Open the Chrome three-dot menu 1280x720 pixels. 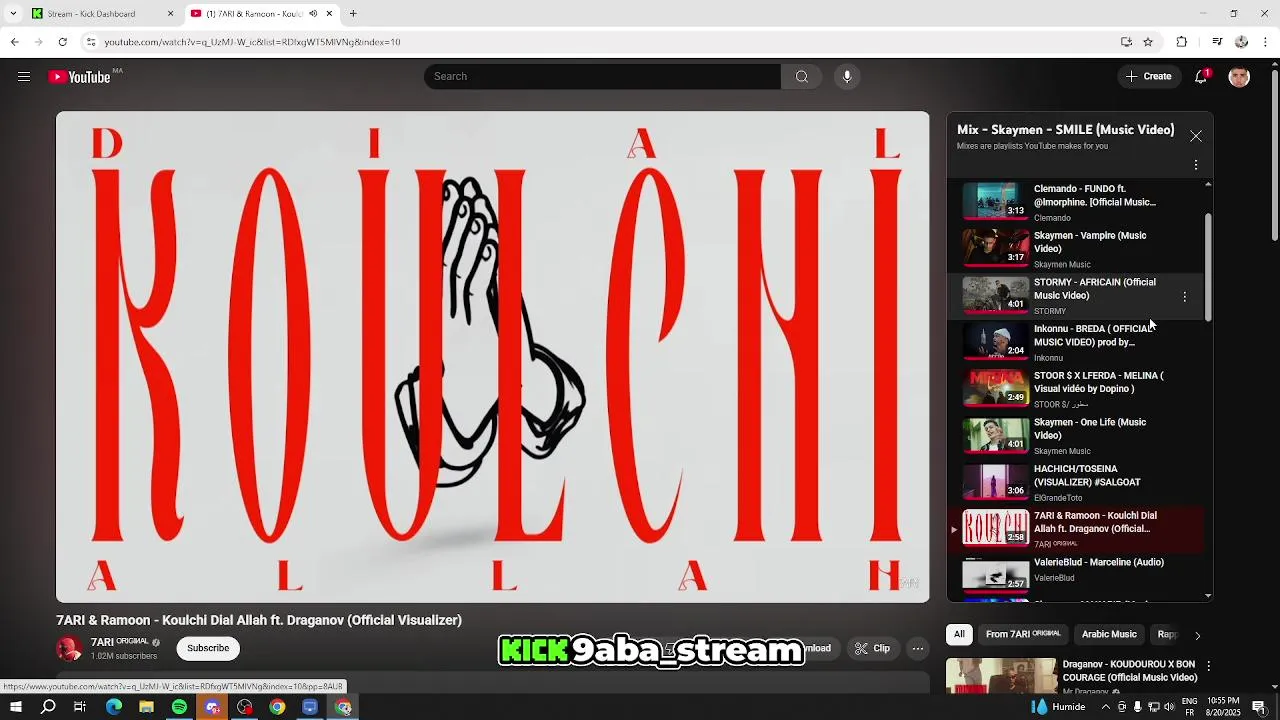[x=1266, y=42]
